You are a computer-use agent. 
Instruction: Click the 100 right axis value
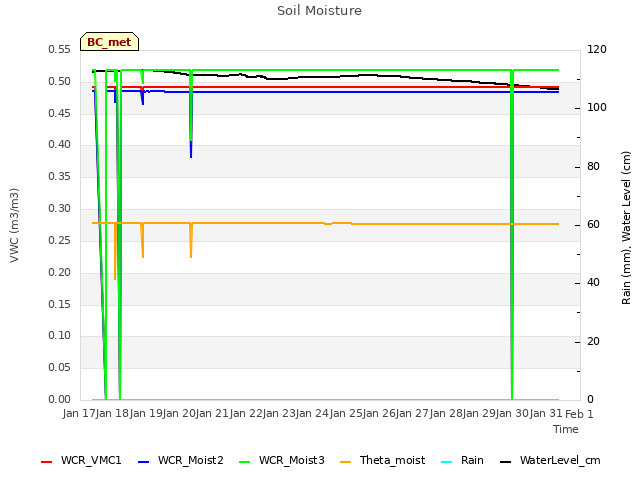[597, 107]
